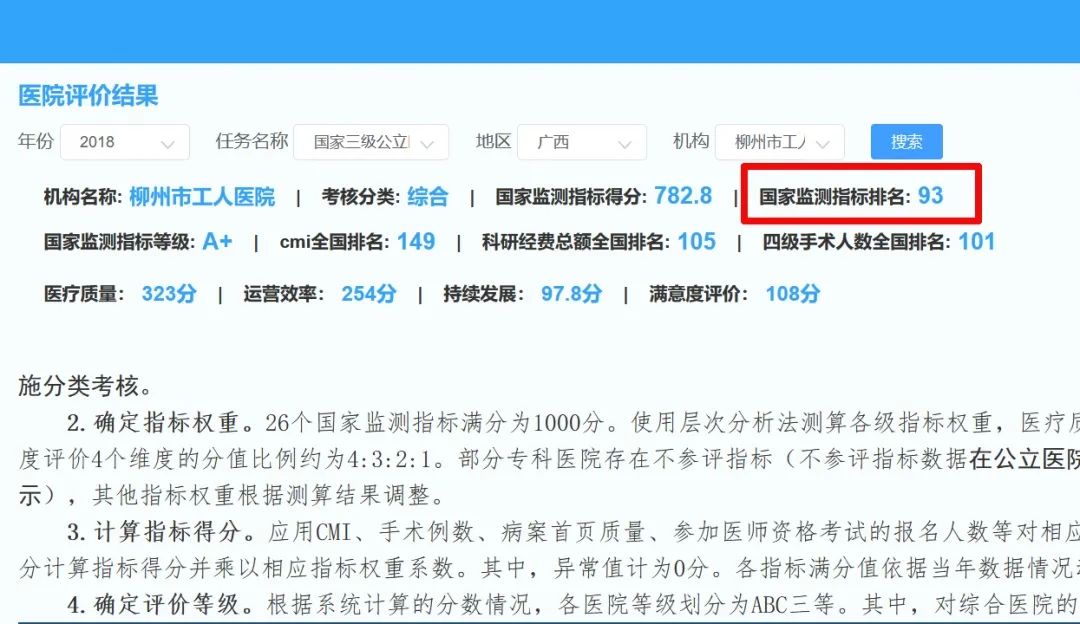Viewport: 1080px width, 624px height.
Task: Open the 年份 dropdown showing 2018
Action: [125, 142]
